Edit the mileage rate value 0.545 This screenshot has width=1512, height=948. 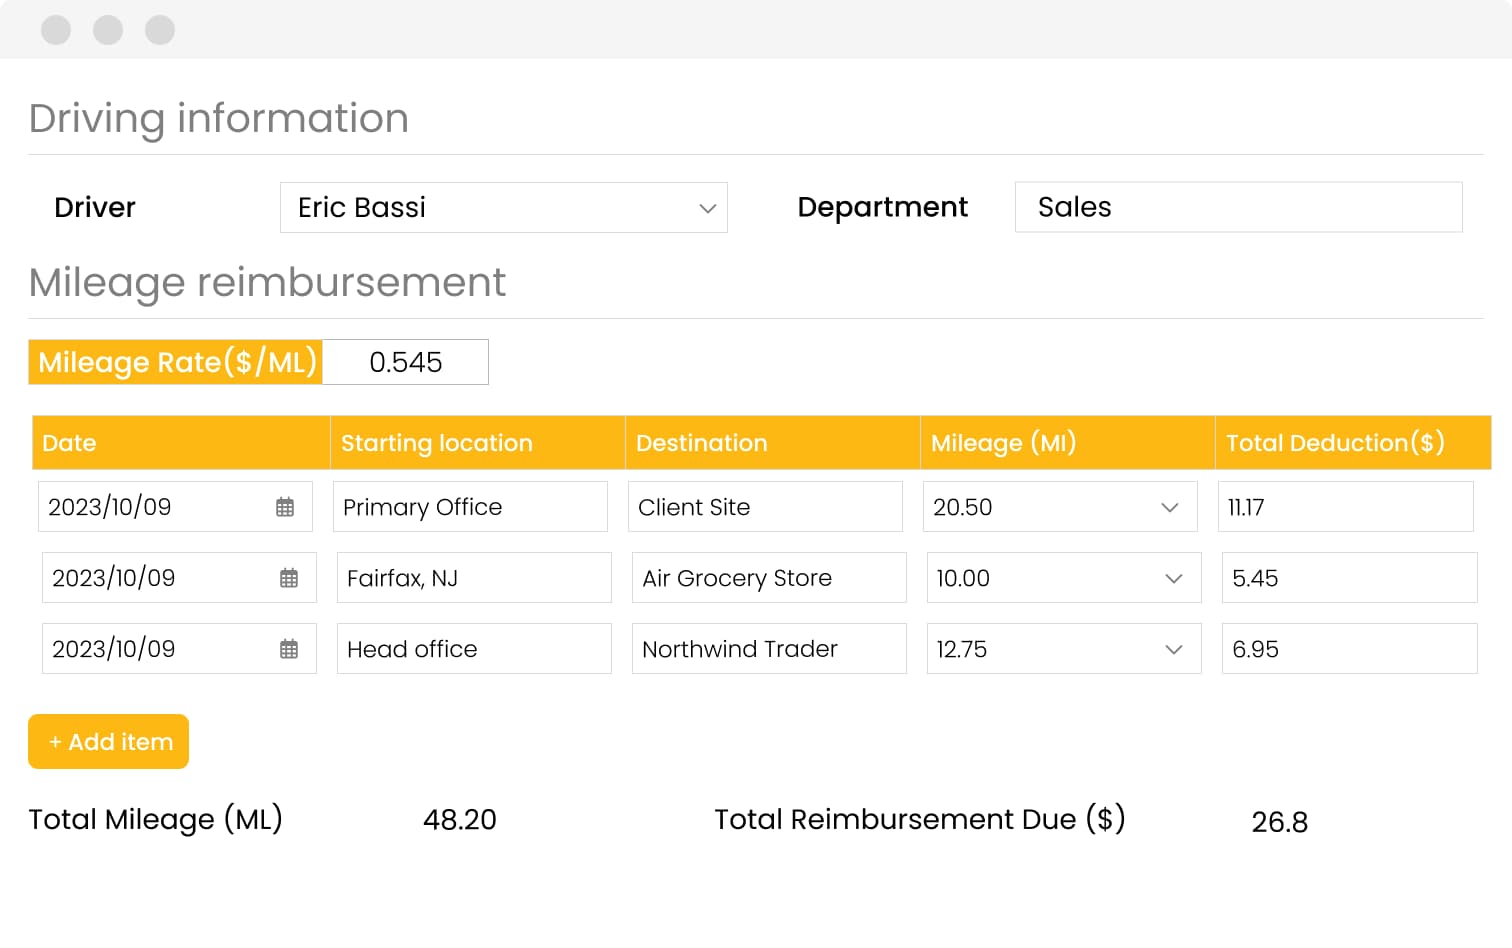coord(405,362)
